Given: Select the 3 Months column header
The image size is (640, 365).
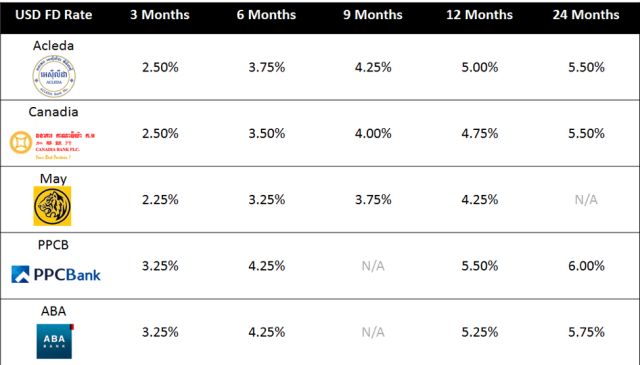Looking at the screenshot, I should point(160,15).
